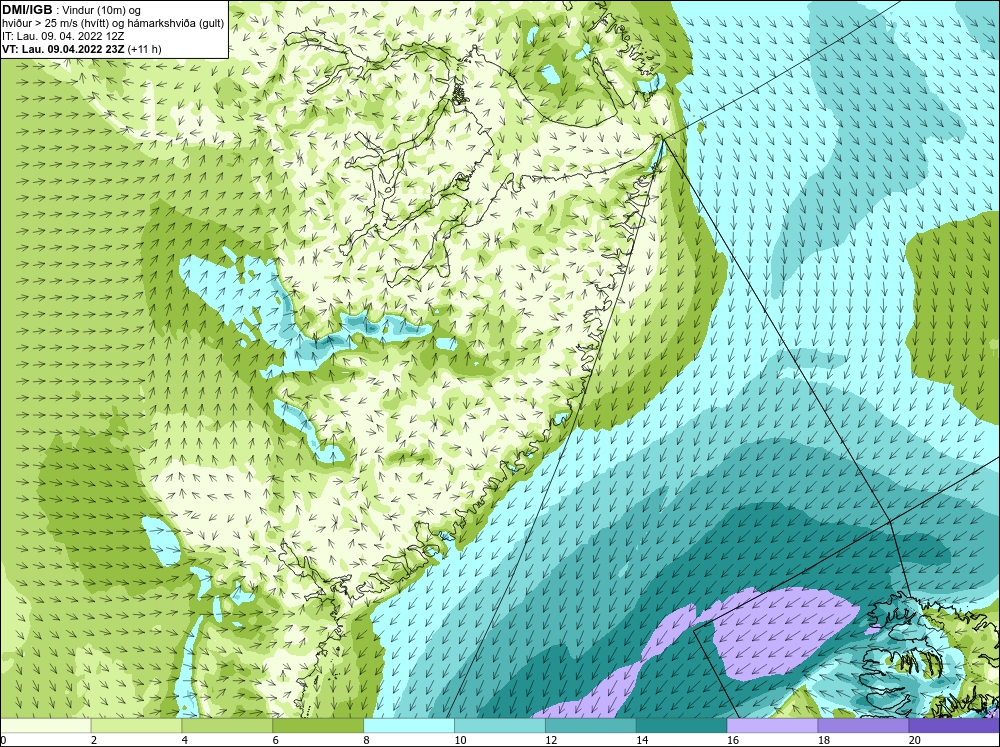Click the legend value '12'
1000x747 pixels.
pyautogui.click(x=552, y=740)
